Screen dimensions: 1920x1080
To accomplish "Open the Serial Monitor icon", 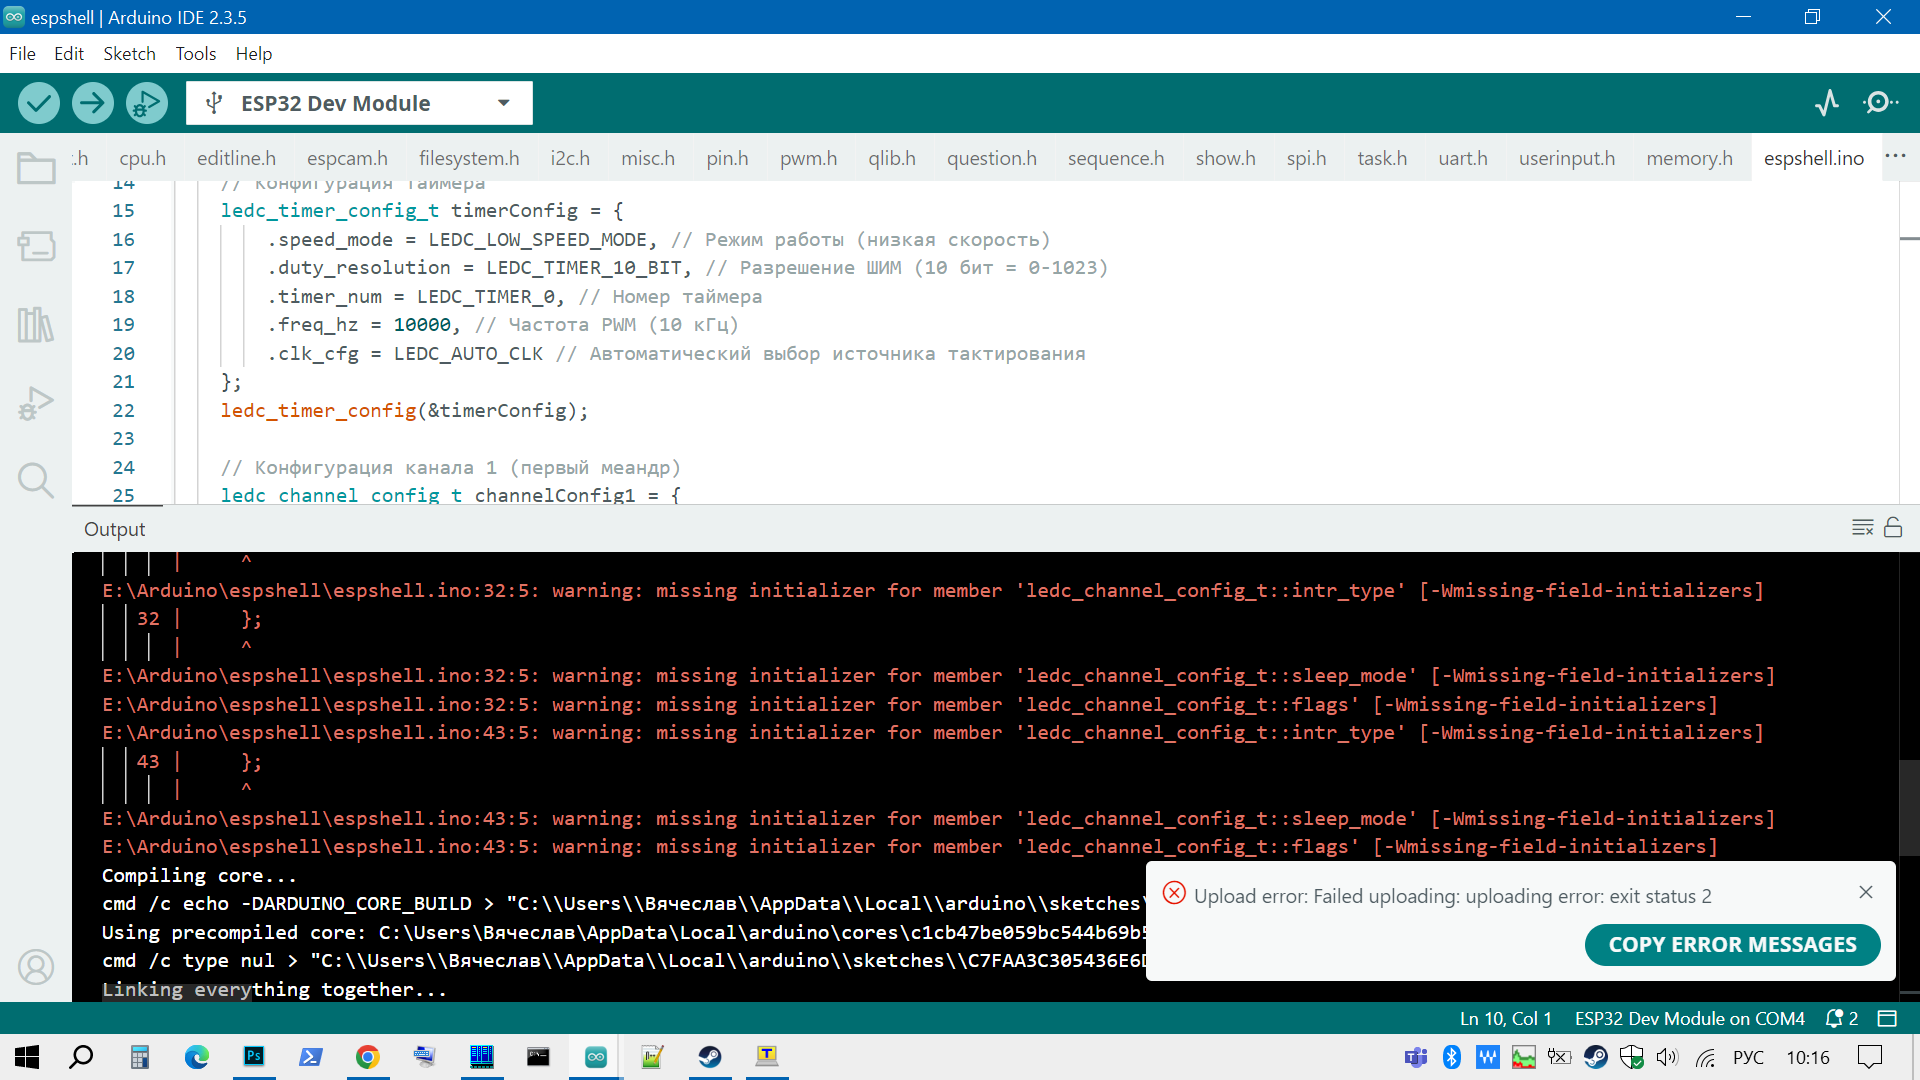I will [1880, 103].
